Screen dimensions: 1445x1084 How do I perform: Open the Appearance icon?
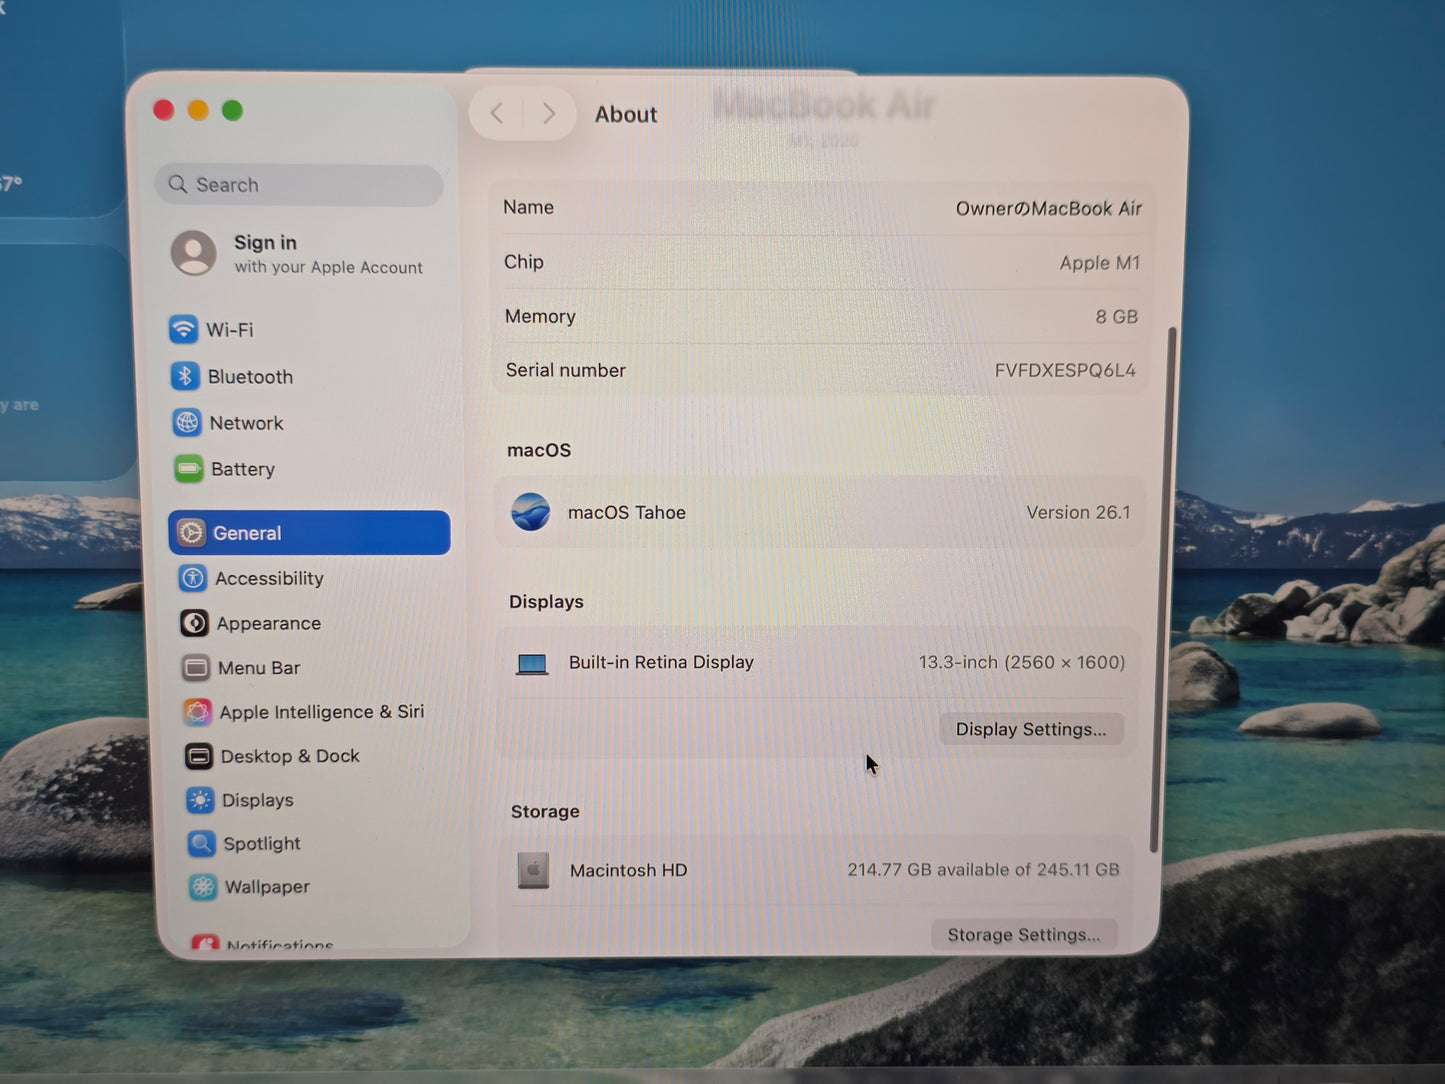click(x=194, y=623)
